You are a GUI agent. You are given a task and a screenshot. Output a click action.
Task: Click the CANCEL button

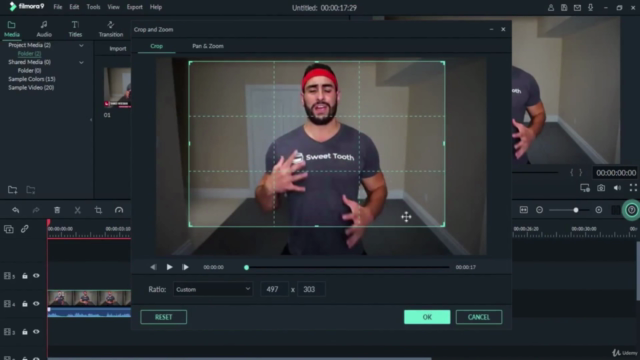(479, 317)
